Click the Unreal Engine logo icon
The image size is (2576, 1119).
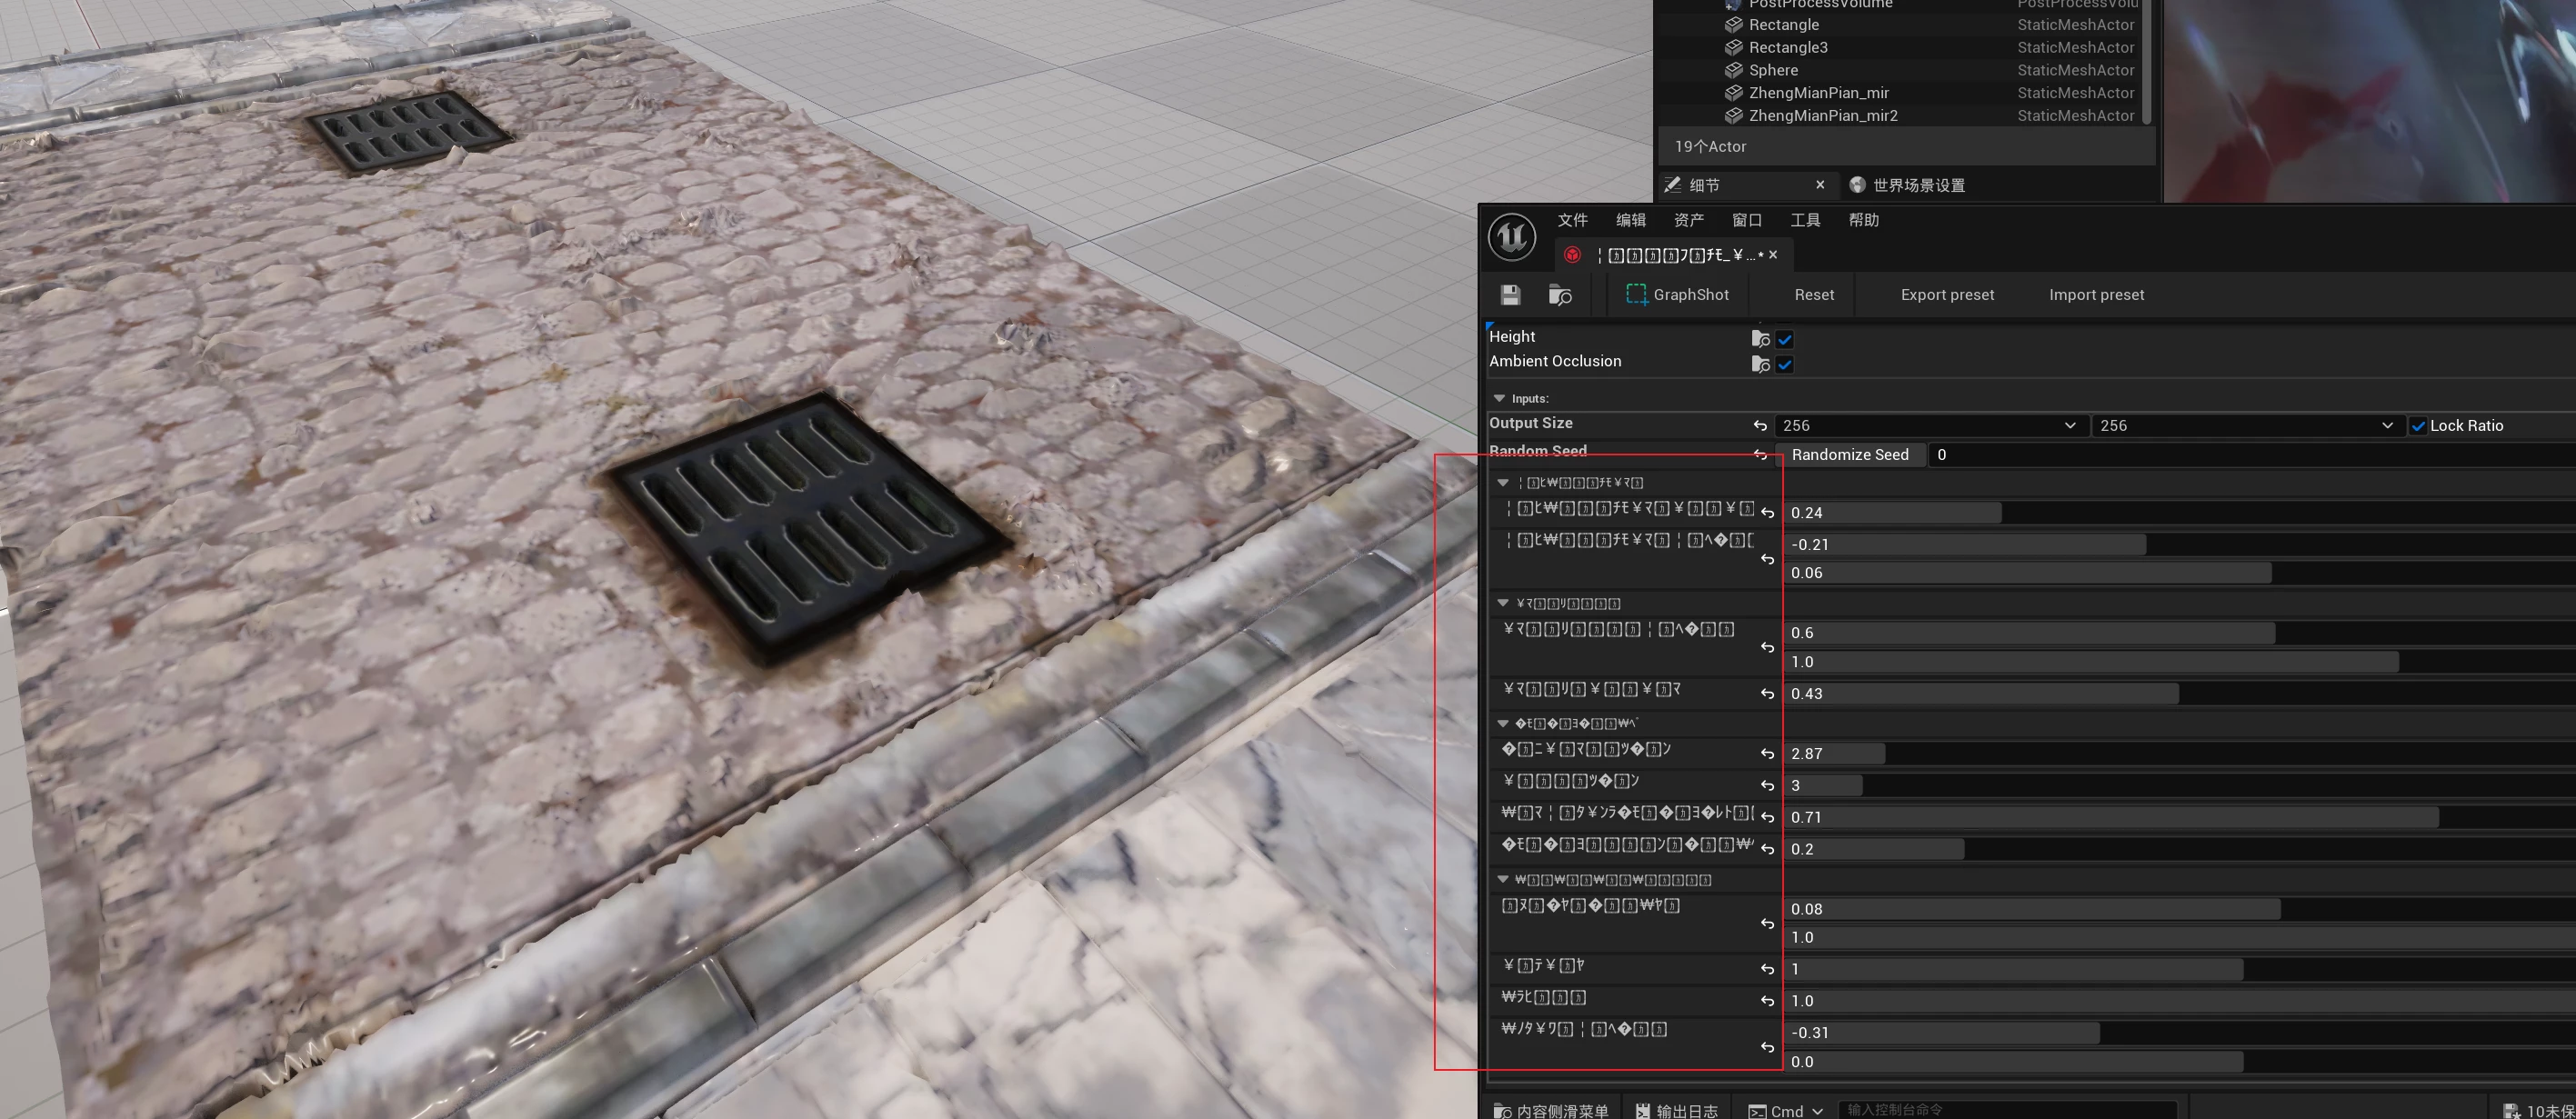point(1511,237)
